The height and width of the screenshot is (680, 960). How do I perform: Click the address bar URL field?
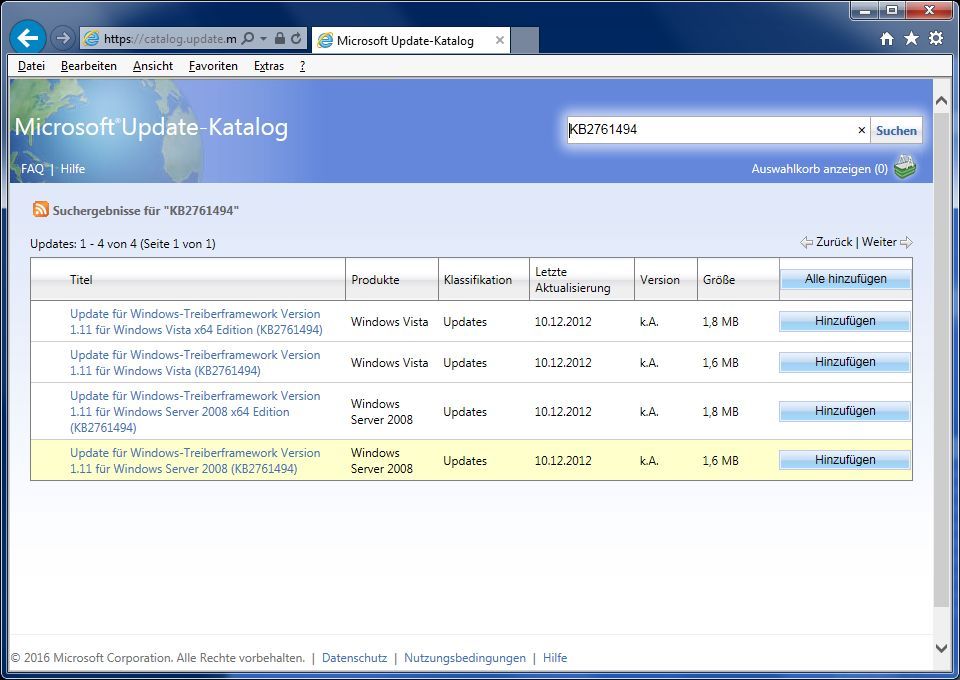point(170,39)
